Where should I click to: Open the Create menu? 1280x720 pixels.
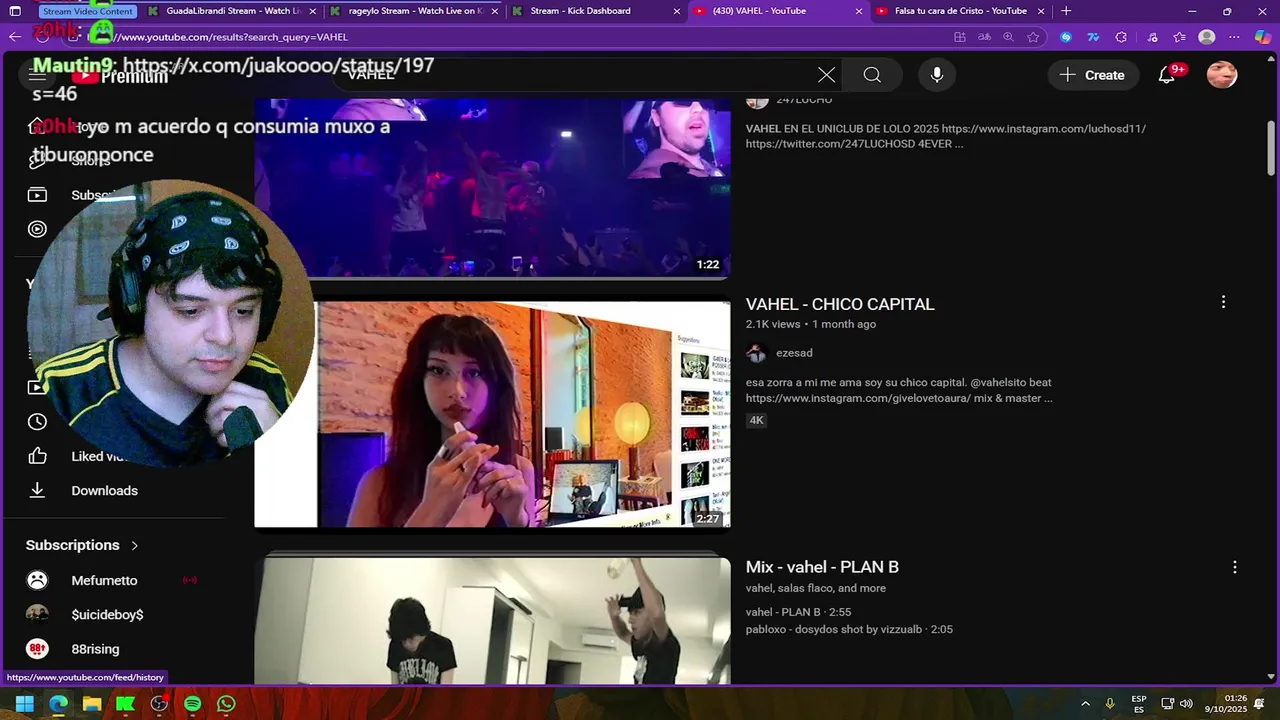coord(1092,75)
